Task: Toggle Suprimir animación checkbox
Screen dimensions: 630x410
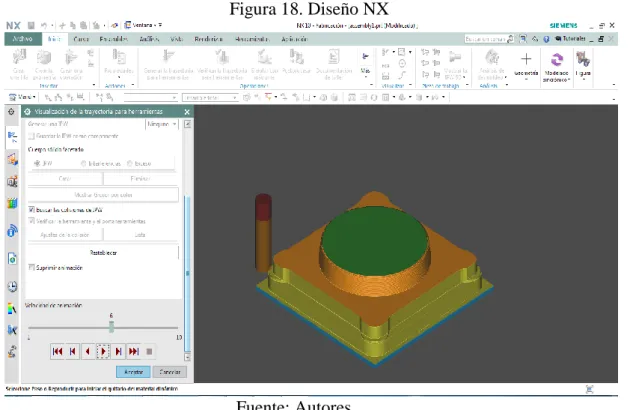Action: click(31, 267)
